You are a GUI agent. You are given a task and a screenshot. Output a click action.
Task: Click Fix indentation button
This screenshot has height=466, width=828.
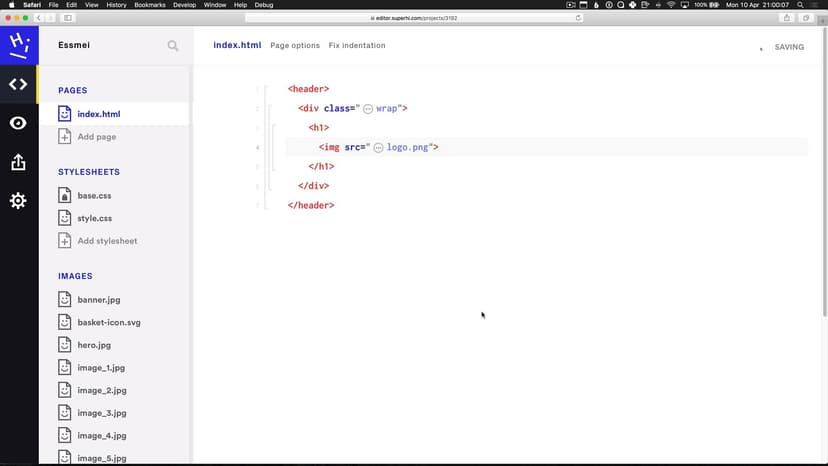pos(357,46)
